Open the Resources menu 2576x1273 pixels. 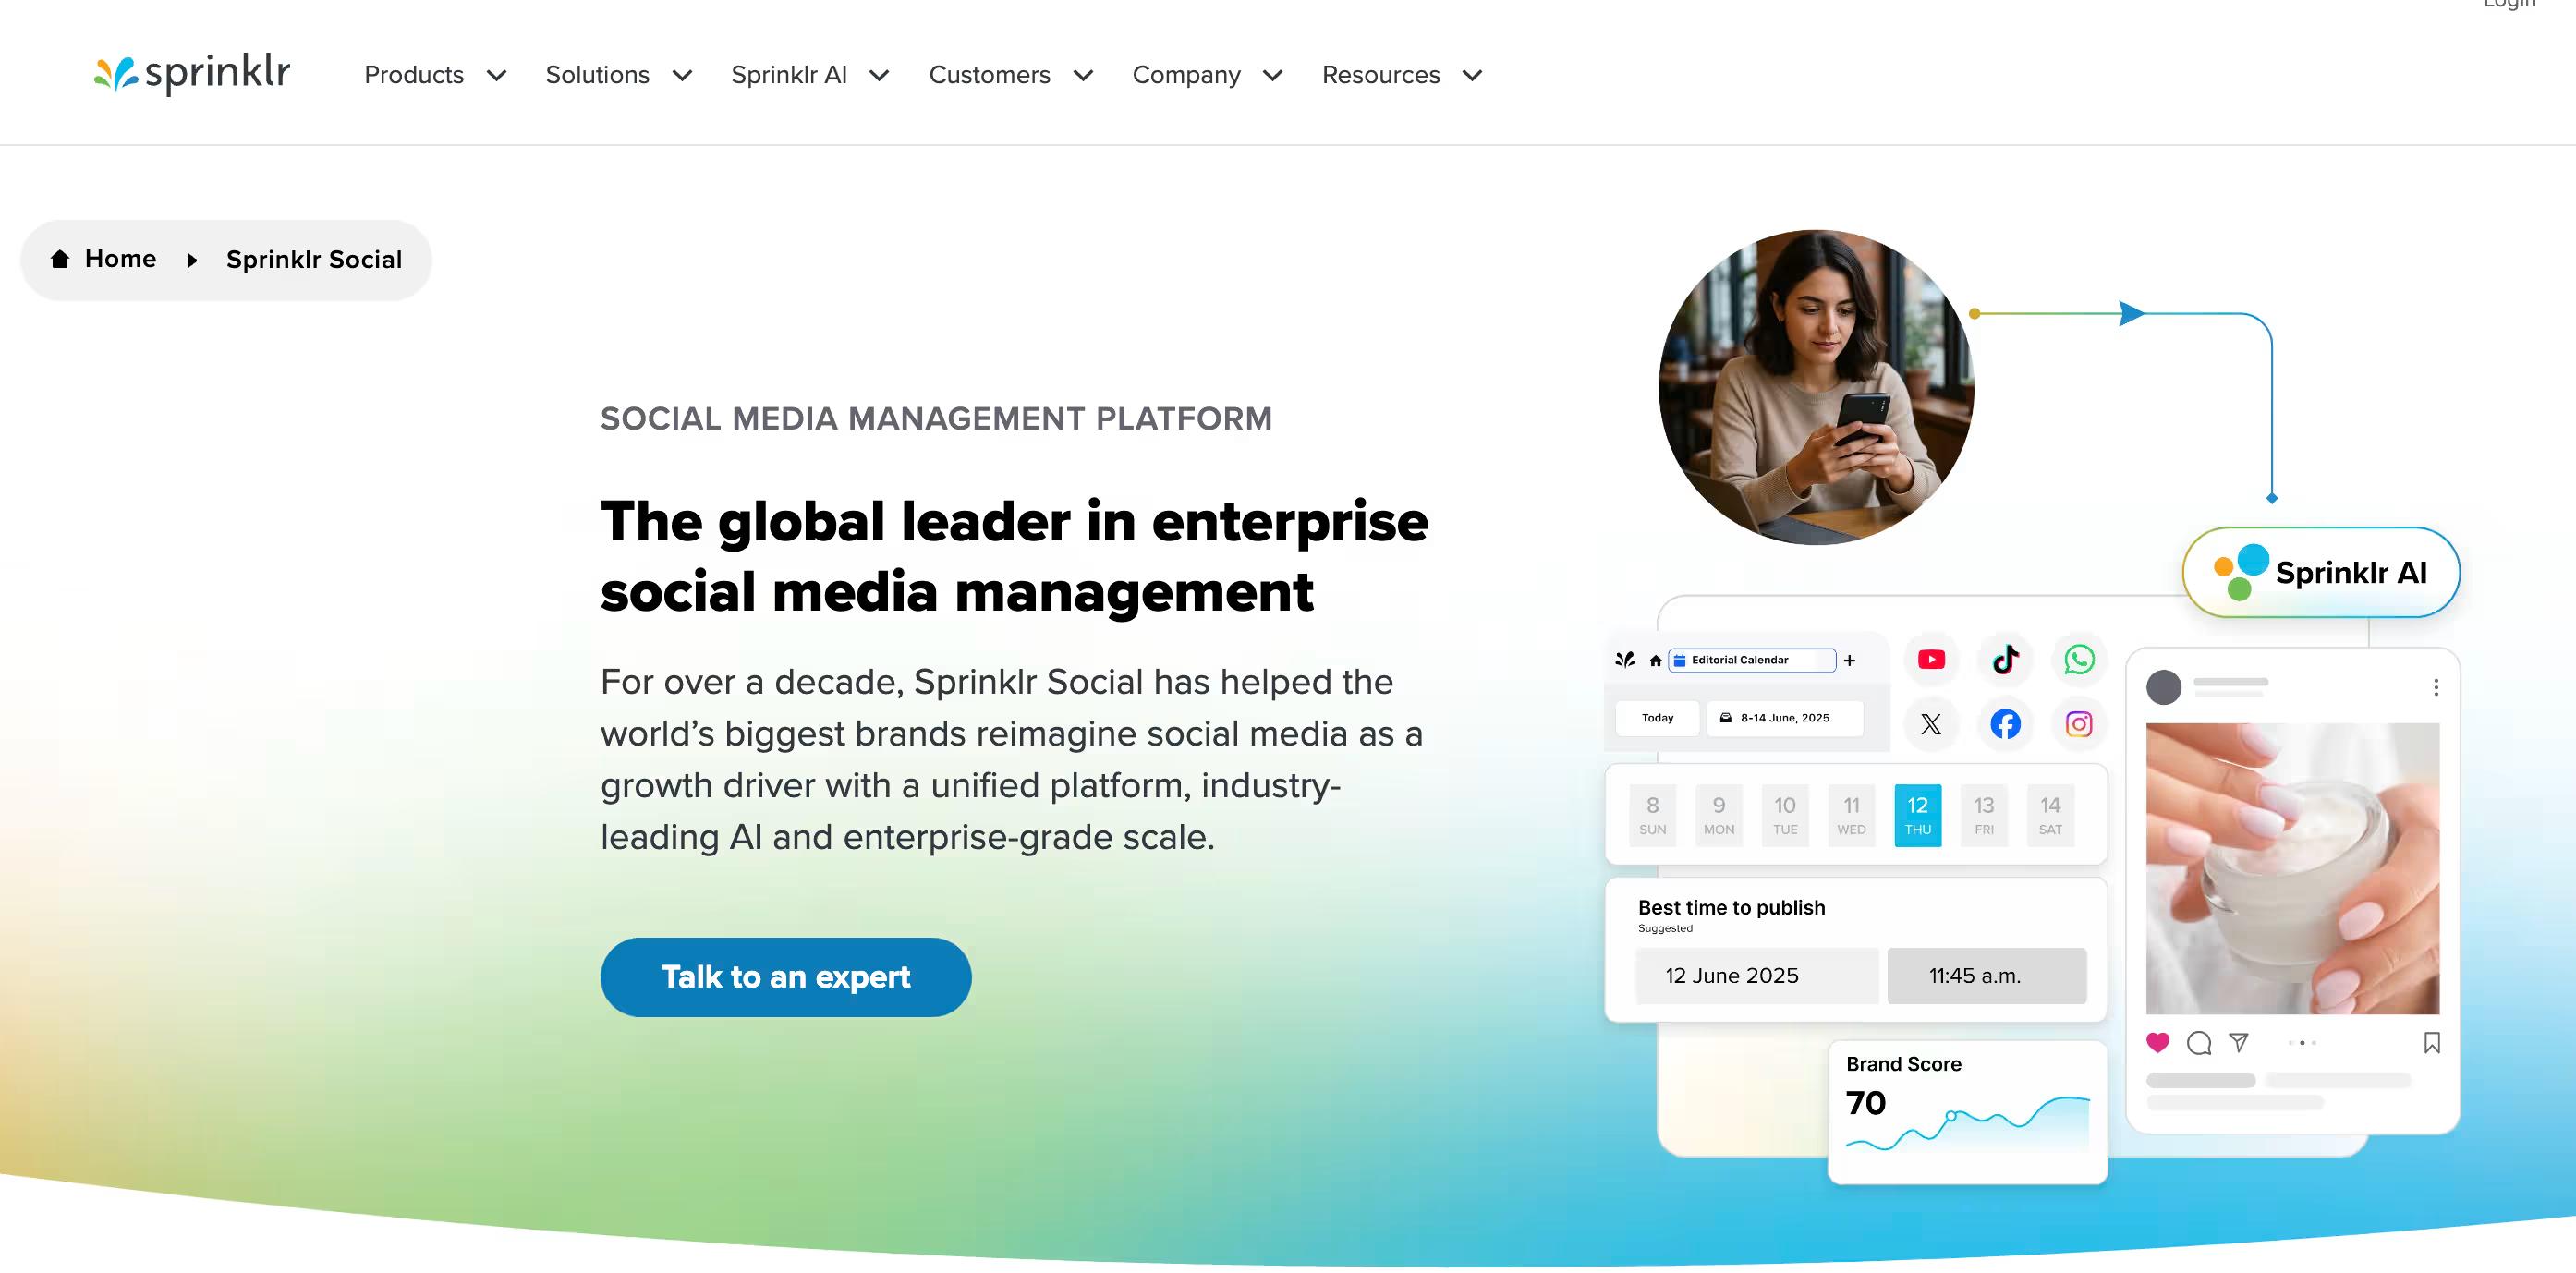(1381, 75)
